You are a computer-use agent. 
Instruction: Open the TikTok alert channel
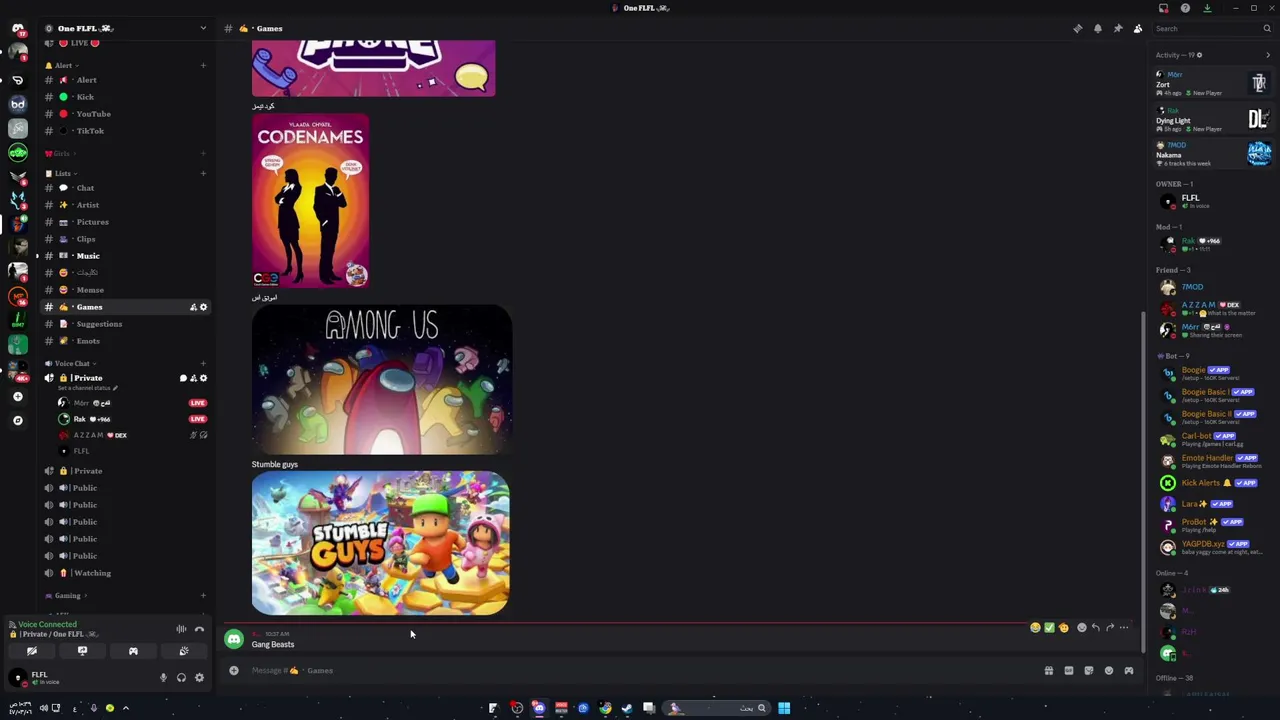coord(125,131)
